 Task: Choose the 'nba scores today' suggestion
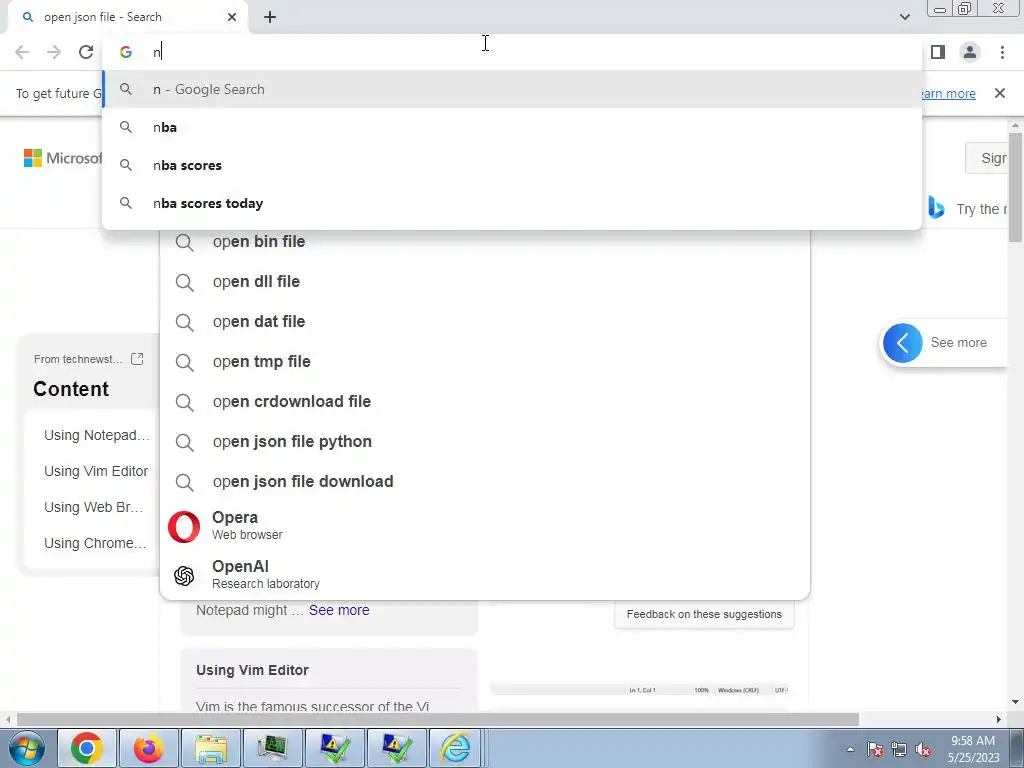tap(512, 203)
